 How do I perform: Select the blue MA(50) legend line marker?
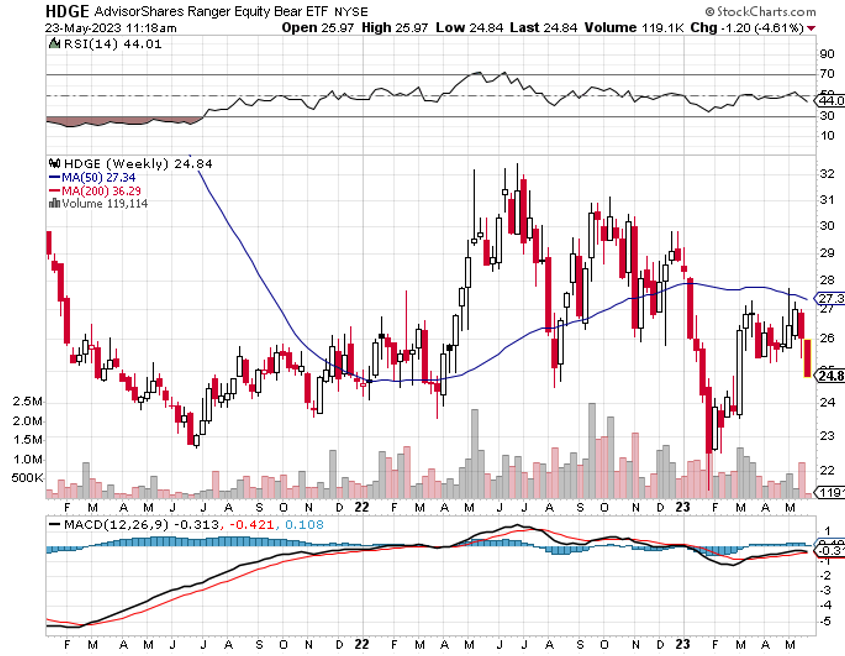click(54, 177)
